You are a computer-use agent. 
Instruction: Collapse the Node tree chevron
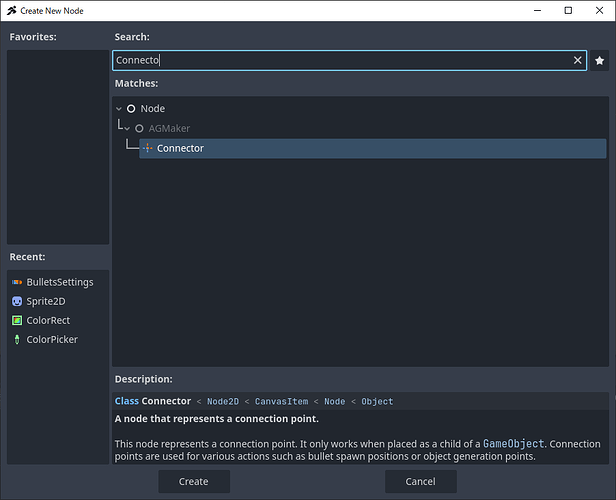point(119,108)
